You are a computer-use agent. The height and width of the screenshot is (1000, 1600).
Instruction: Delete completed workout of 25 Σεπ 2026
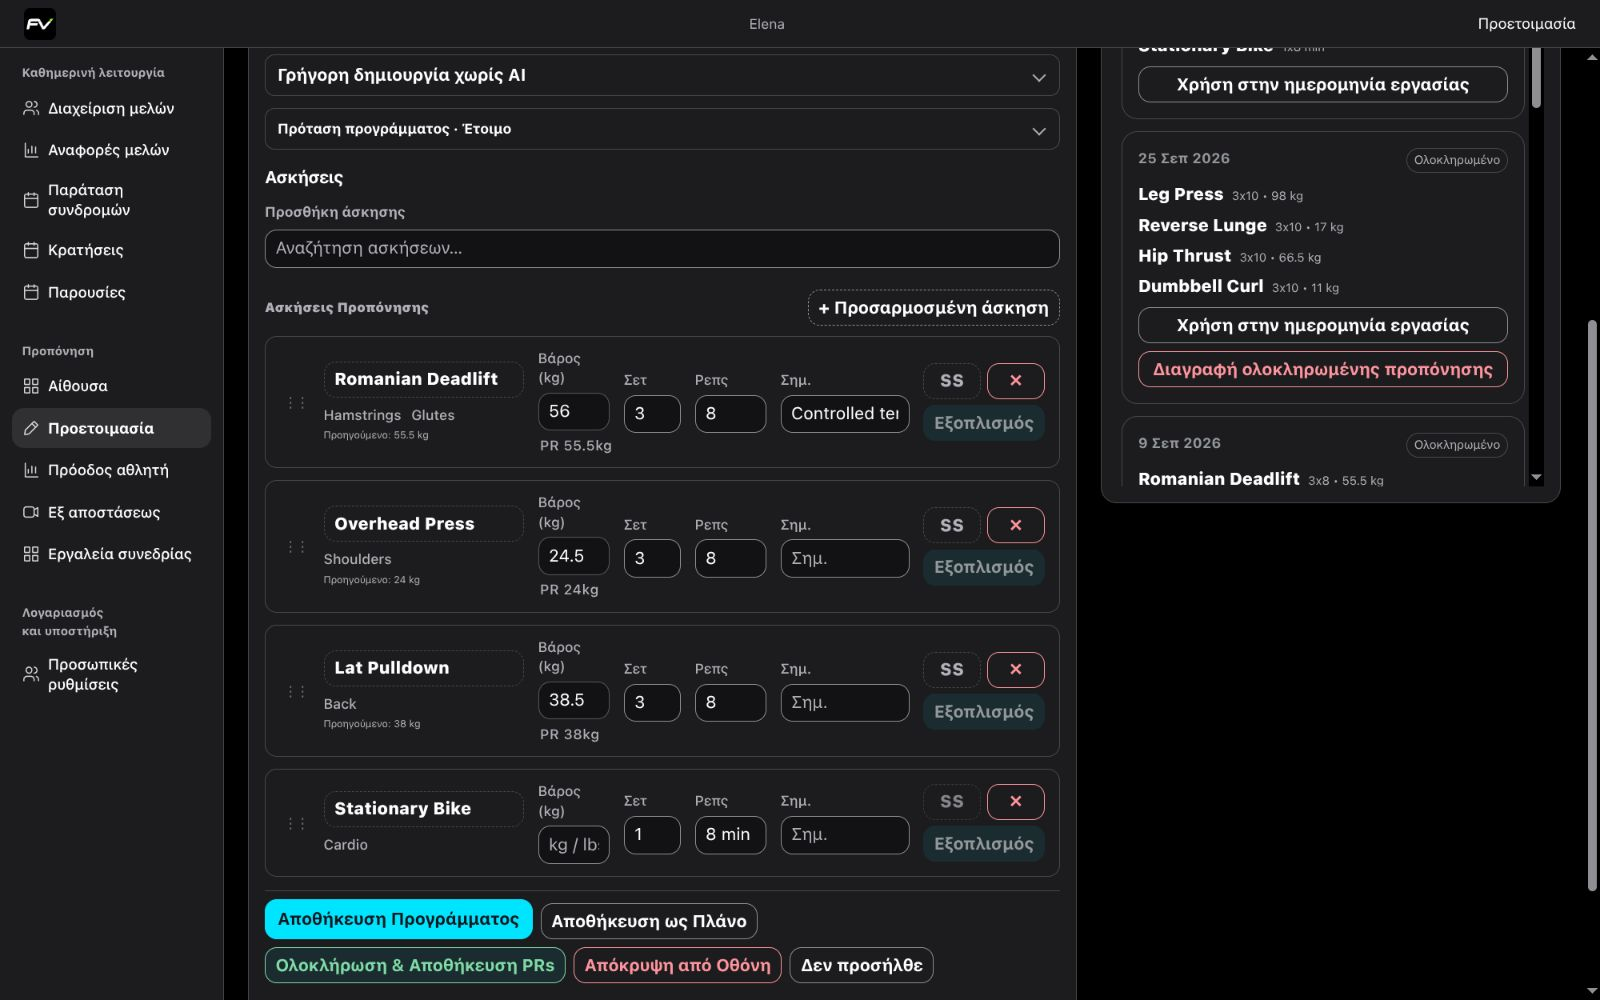click(x=1323, y=369)
